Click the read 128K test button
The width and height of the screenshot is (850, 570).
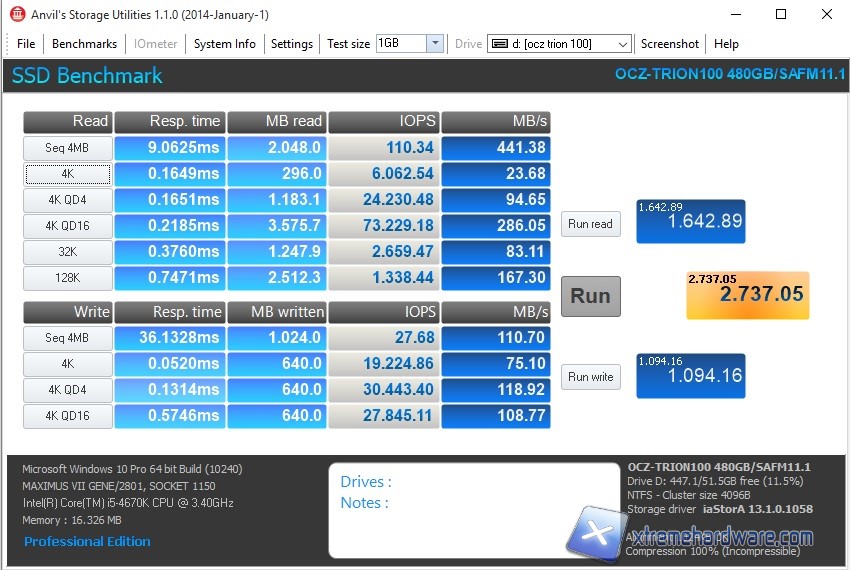[67, 278]
